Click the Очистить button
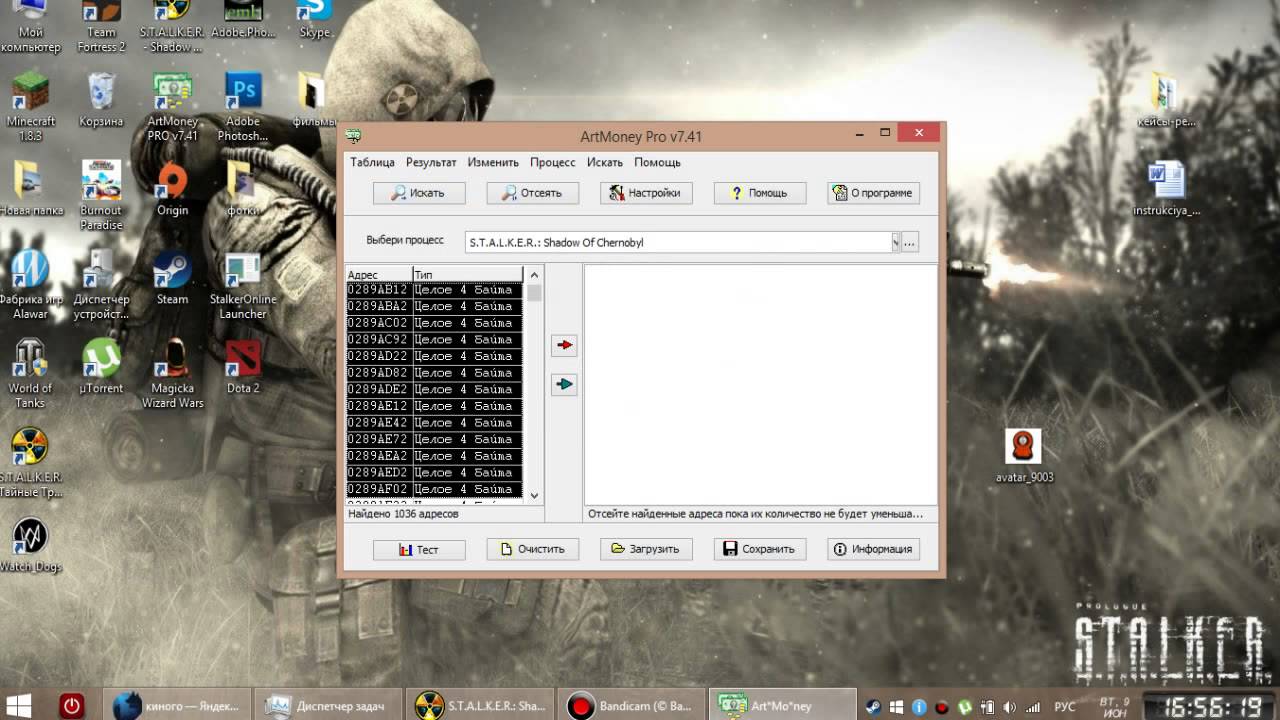1280x720 pixels. point(533,549)
